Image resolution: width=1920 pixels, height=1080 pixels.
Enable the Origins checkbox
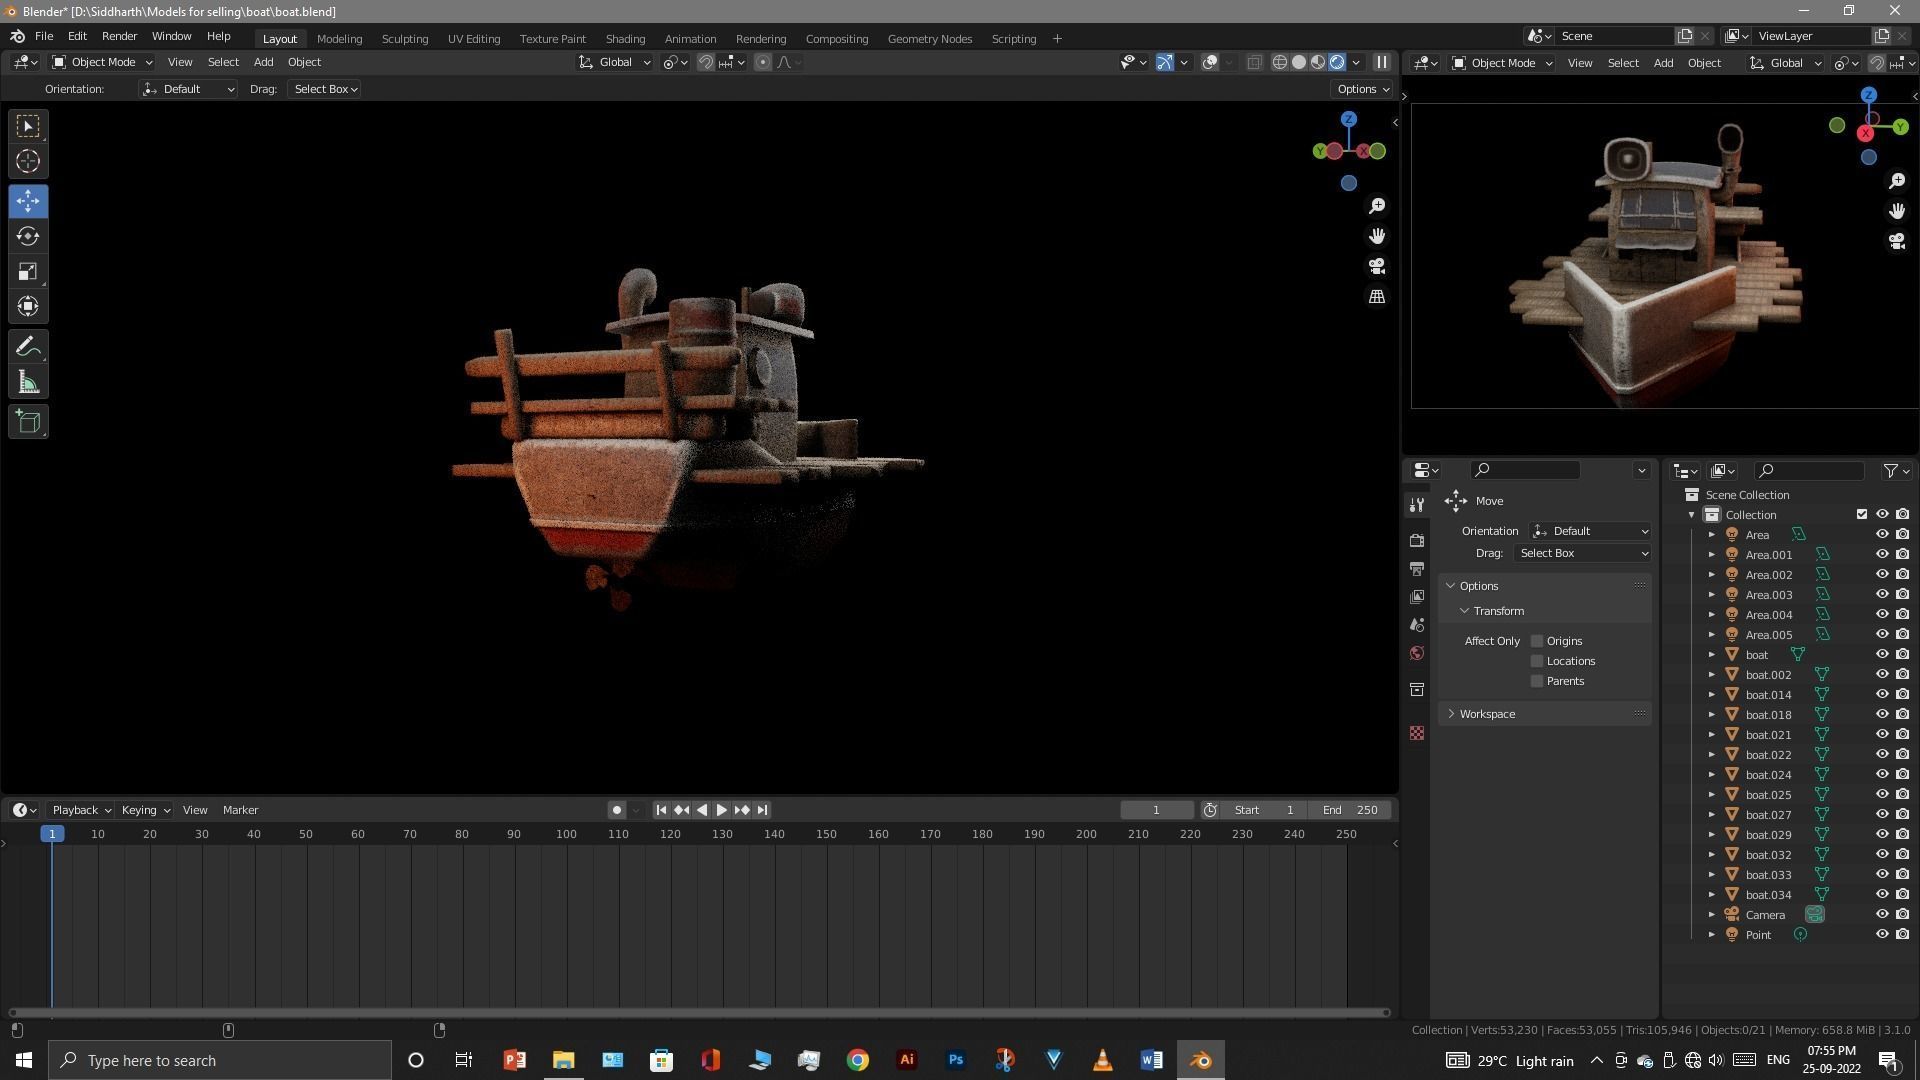click(1537, 641)
